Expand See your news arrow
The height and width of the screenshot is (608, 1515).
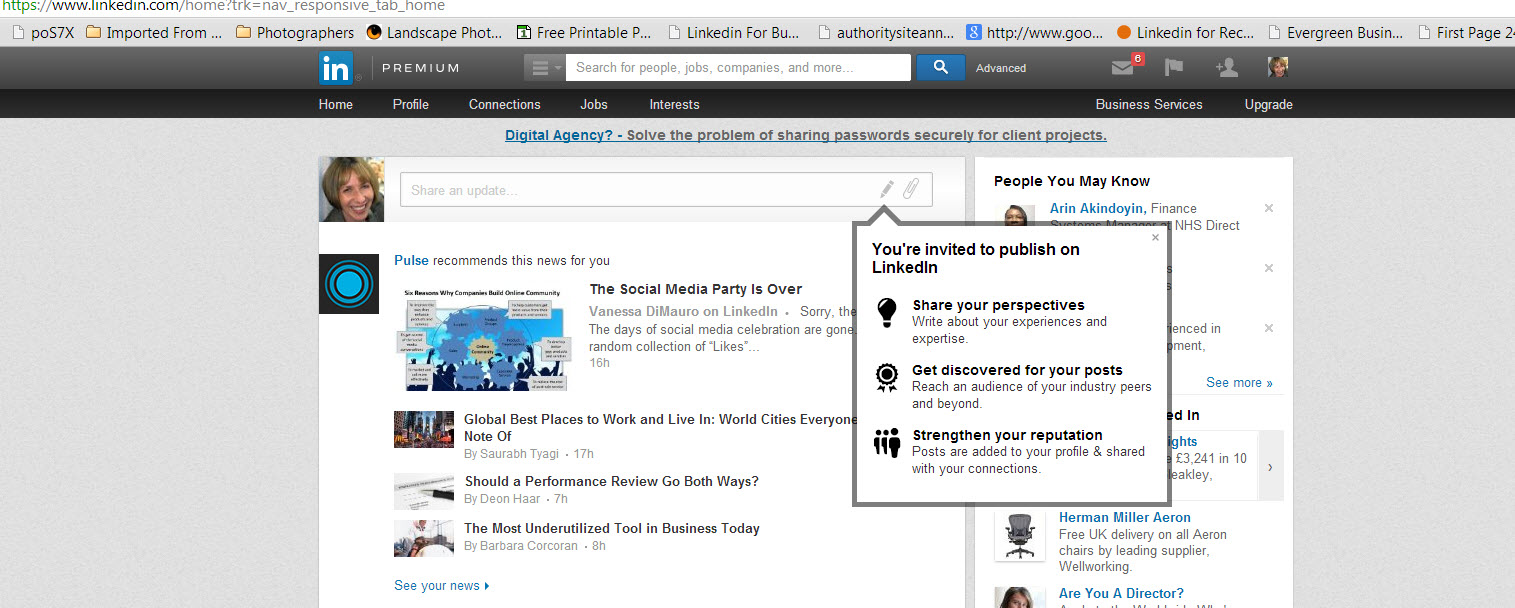[x=487, y=586]
